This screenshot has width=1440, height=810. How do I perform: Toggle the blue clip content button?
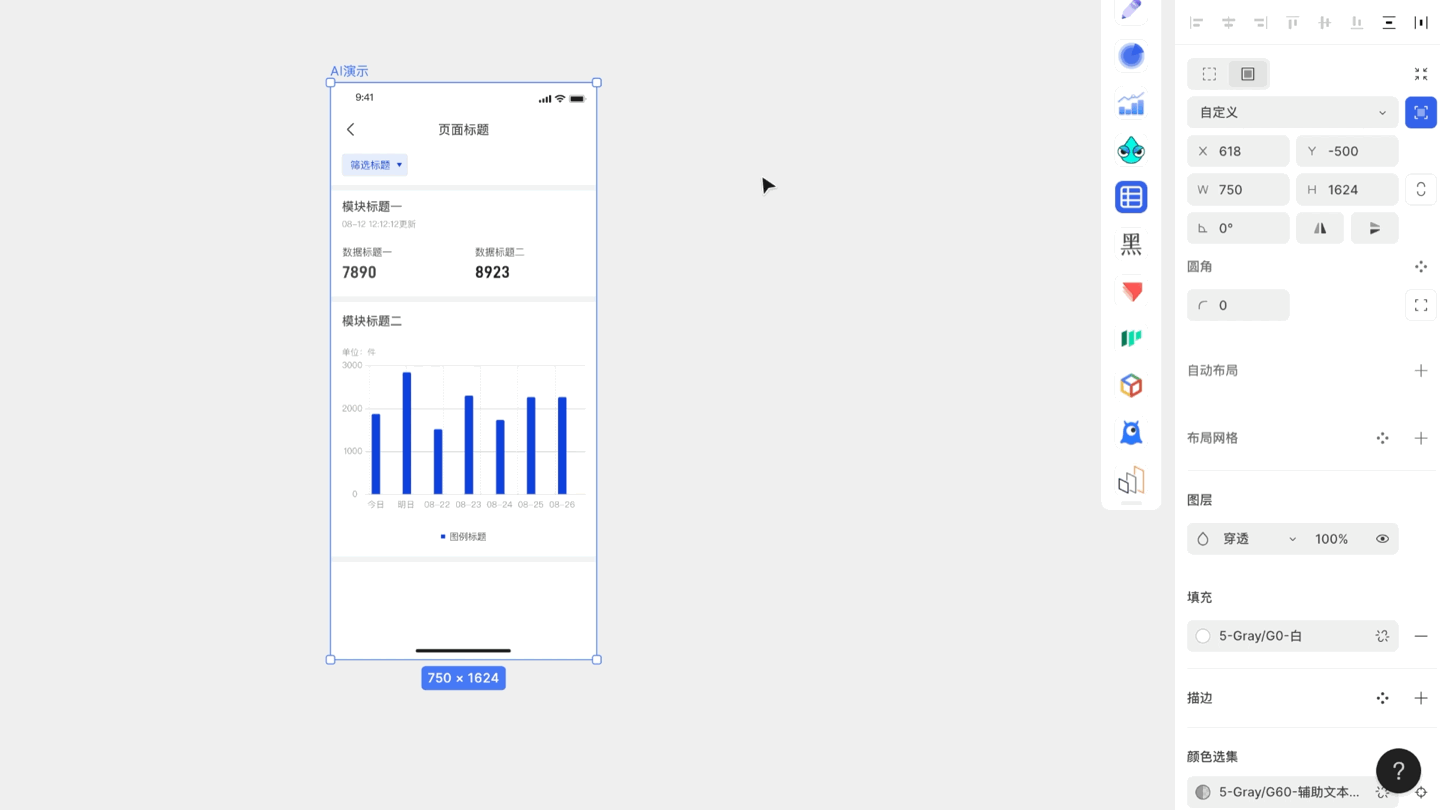(x=1421, y=113)
